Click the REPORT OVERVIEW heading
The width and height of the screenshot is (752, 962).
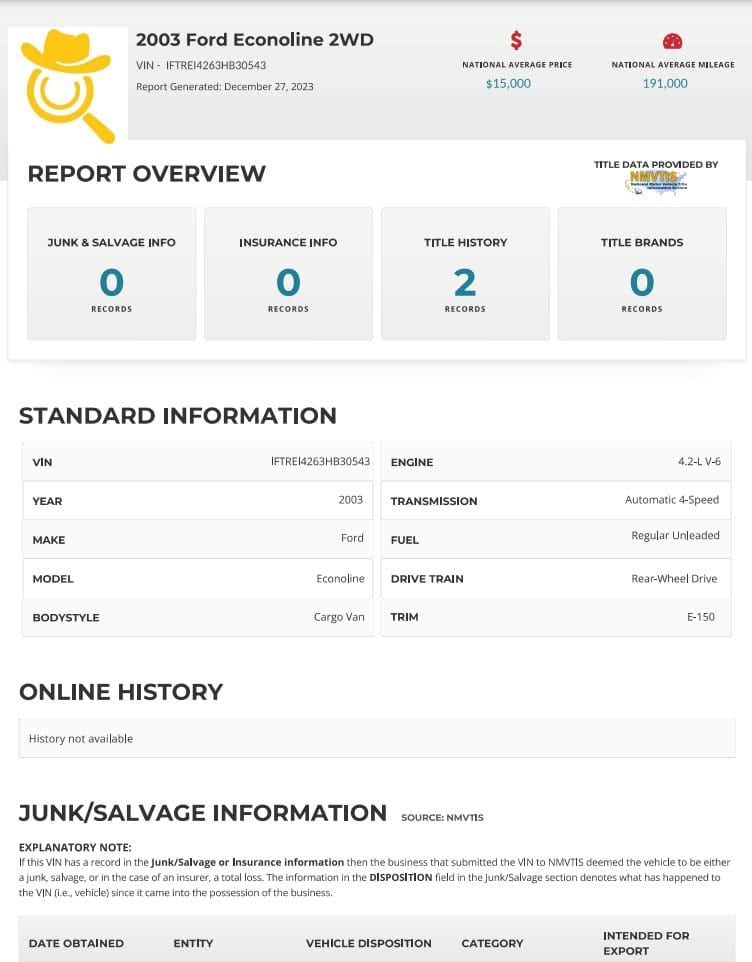147,174
